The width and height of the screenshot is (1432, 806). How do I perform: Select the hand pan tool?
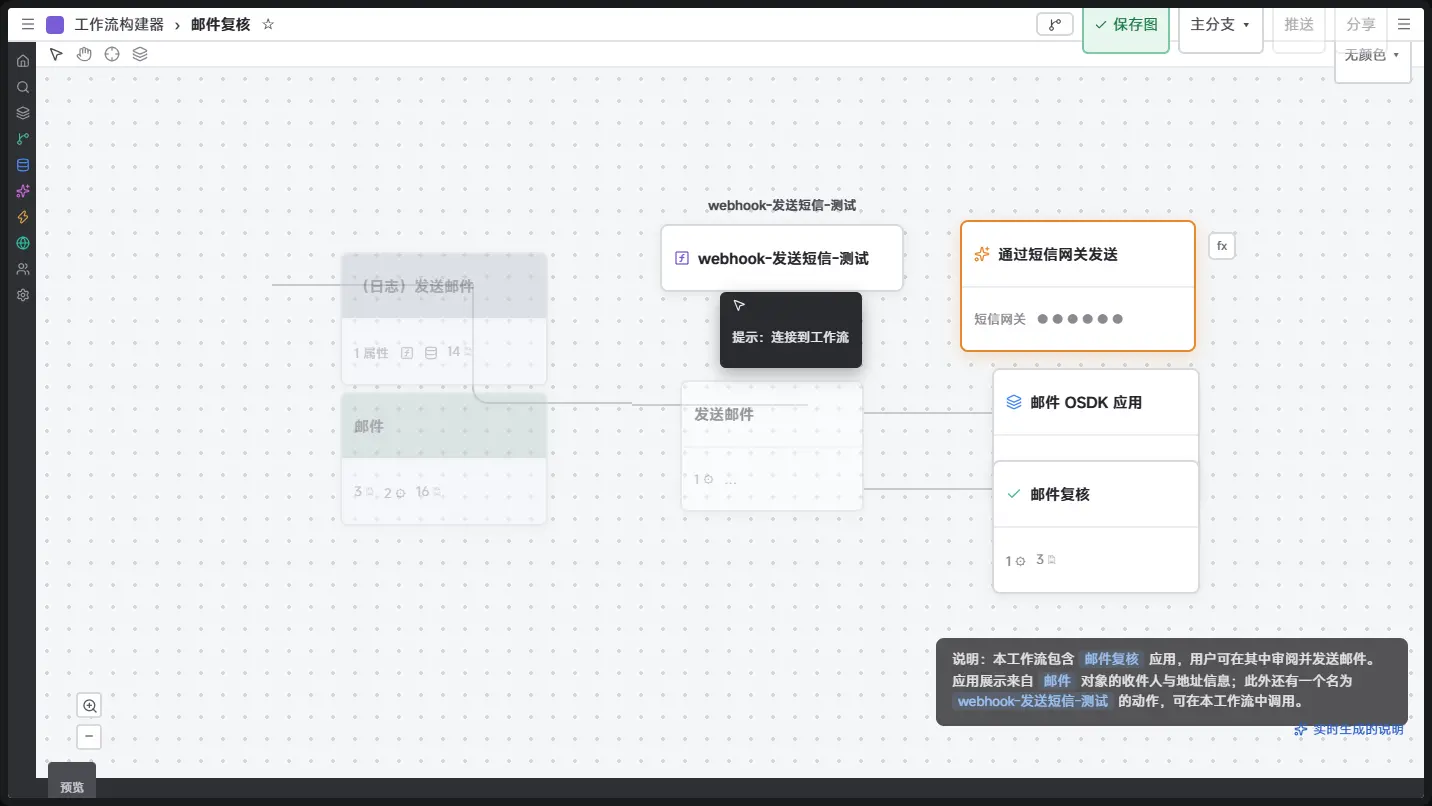pyautogui.click(x=84, y=54)
